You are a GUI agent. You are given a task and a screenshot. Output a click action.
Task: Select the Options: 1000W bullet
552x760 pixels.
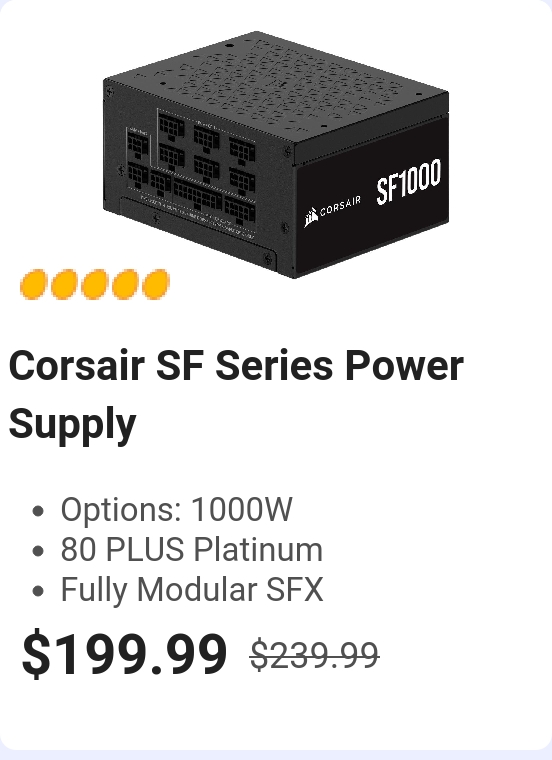176,509
